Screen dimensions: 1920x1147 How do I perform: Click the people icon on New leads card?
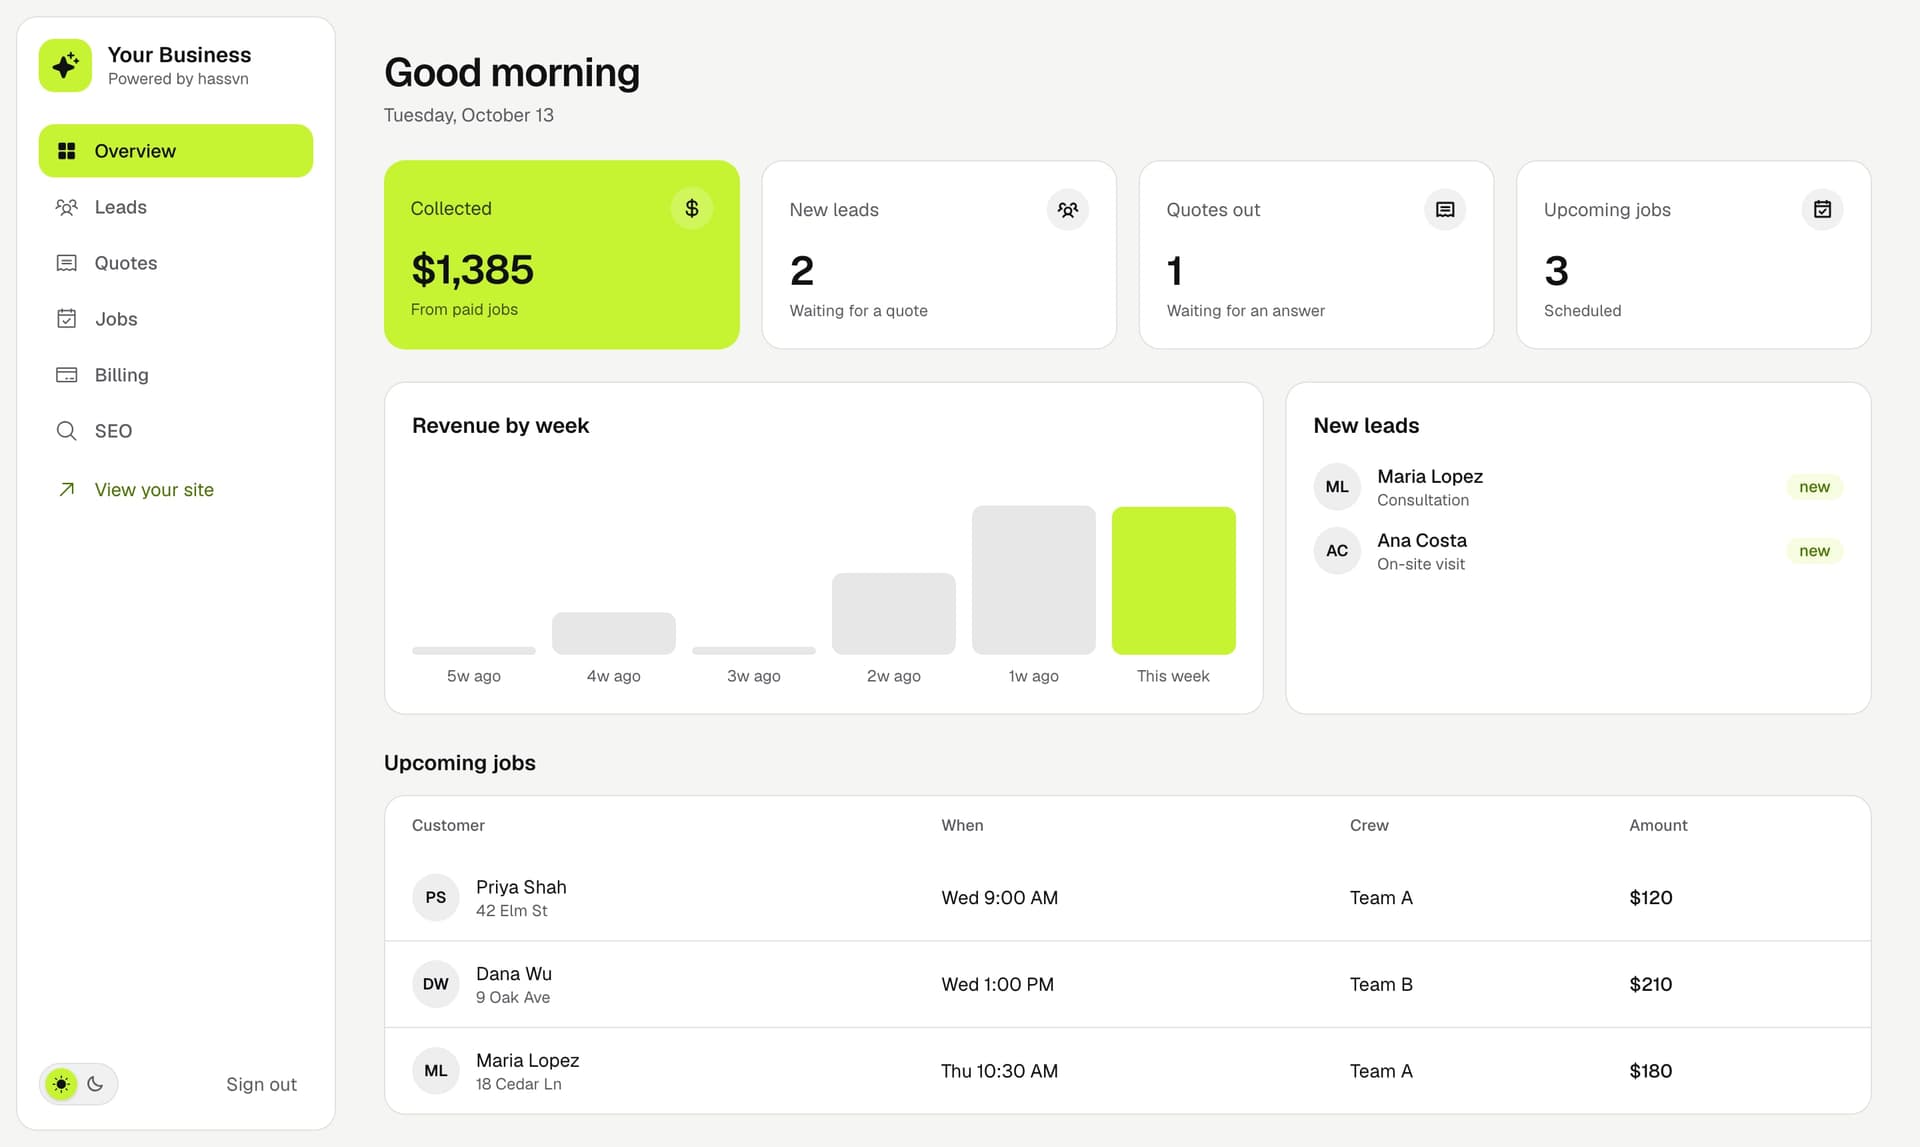pyautogui.click(x=1068, y=210)
